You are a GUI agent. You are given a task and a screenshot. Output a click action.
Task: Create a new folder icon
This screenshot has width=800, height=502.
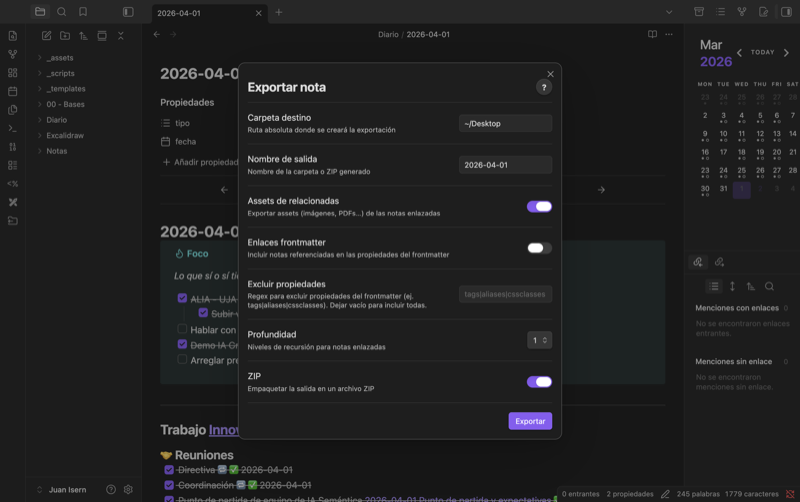point(65,36)
